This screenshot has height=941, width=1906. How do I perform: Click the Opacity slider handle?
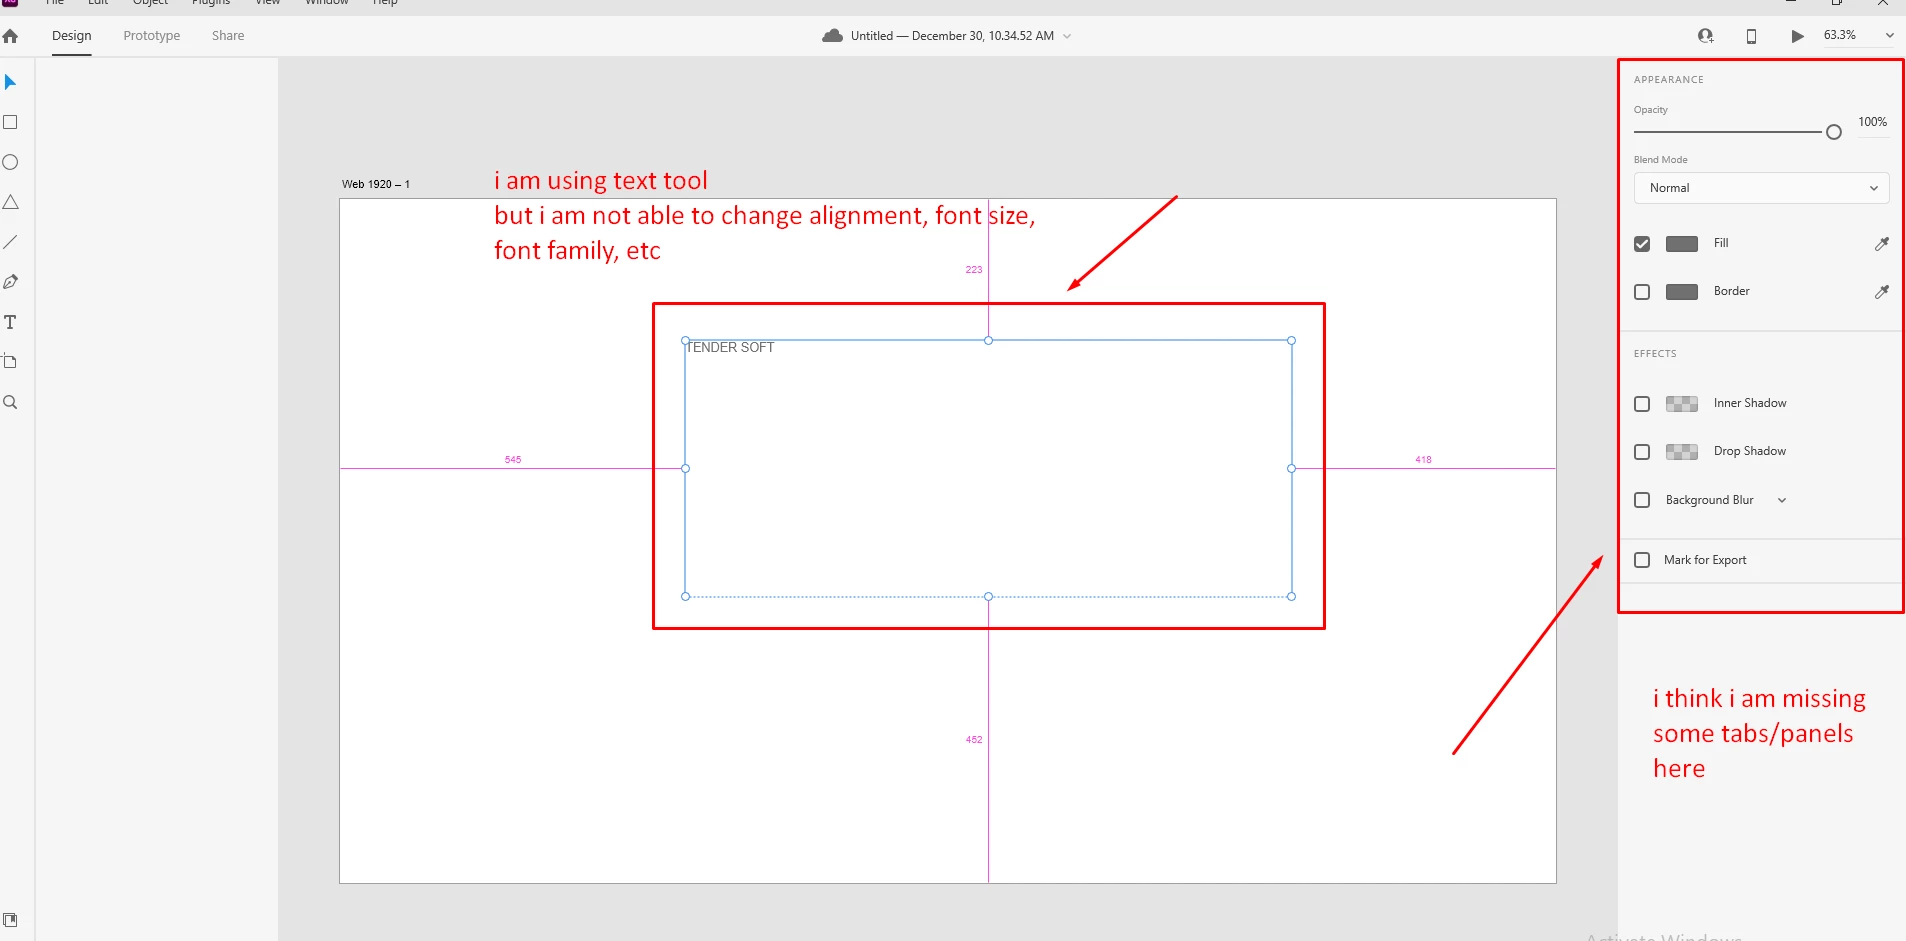click(x=1834, y=132)
